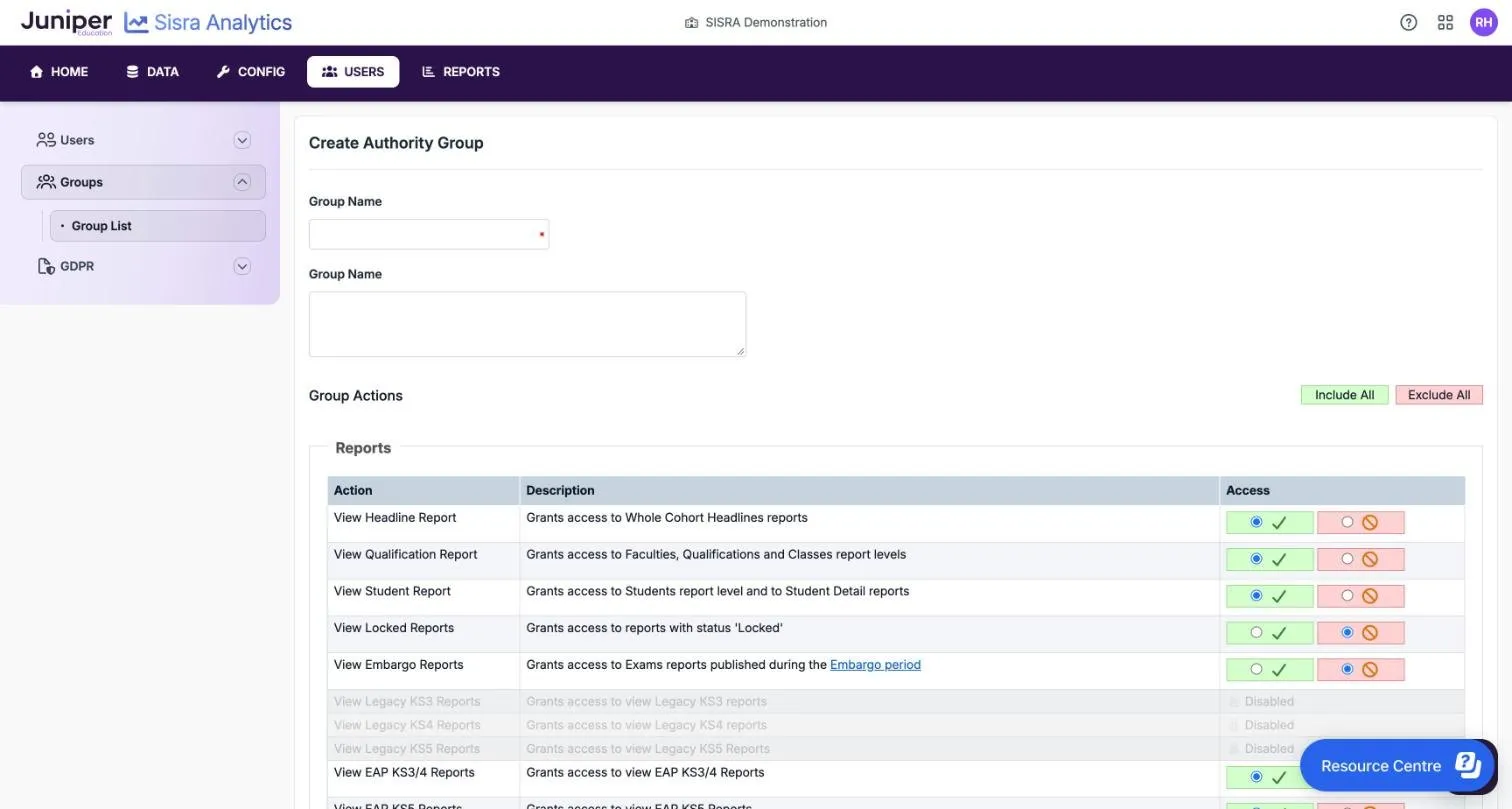Click the 'View Locked Reports' action cell
This screenshot has width=1512, height=809.
pos(423,634)
